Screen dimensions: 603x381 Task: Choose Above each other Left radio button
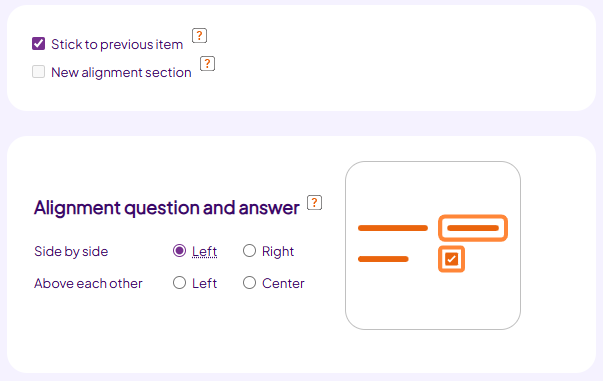(x=179, y=283)
